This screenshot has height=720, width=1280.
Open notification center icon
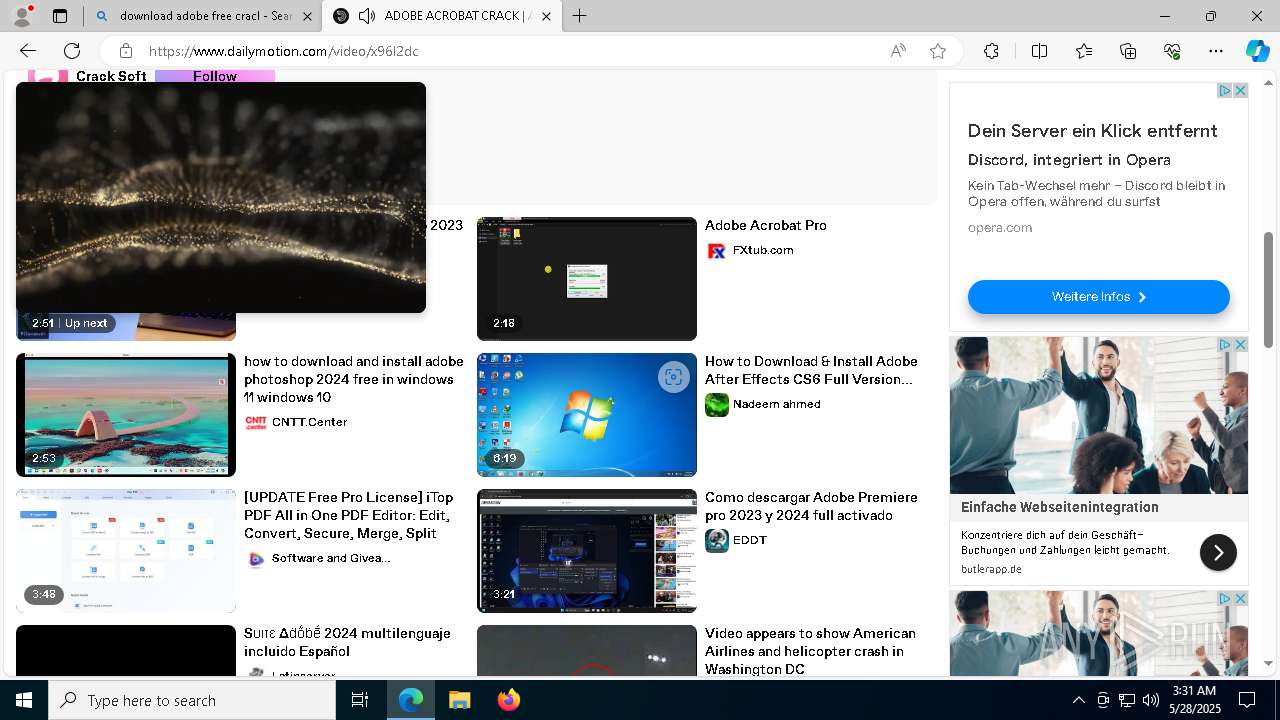(1247, 700)
